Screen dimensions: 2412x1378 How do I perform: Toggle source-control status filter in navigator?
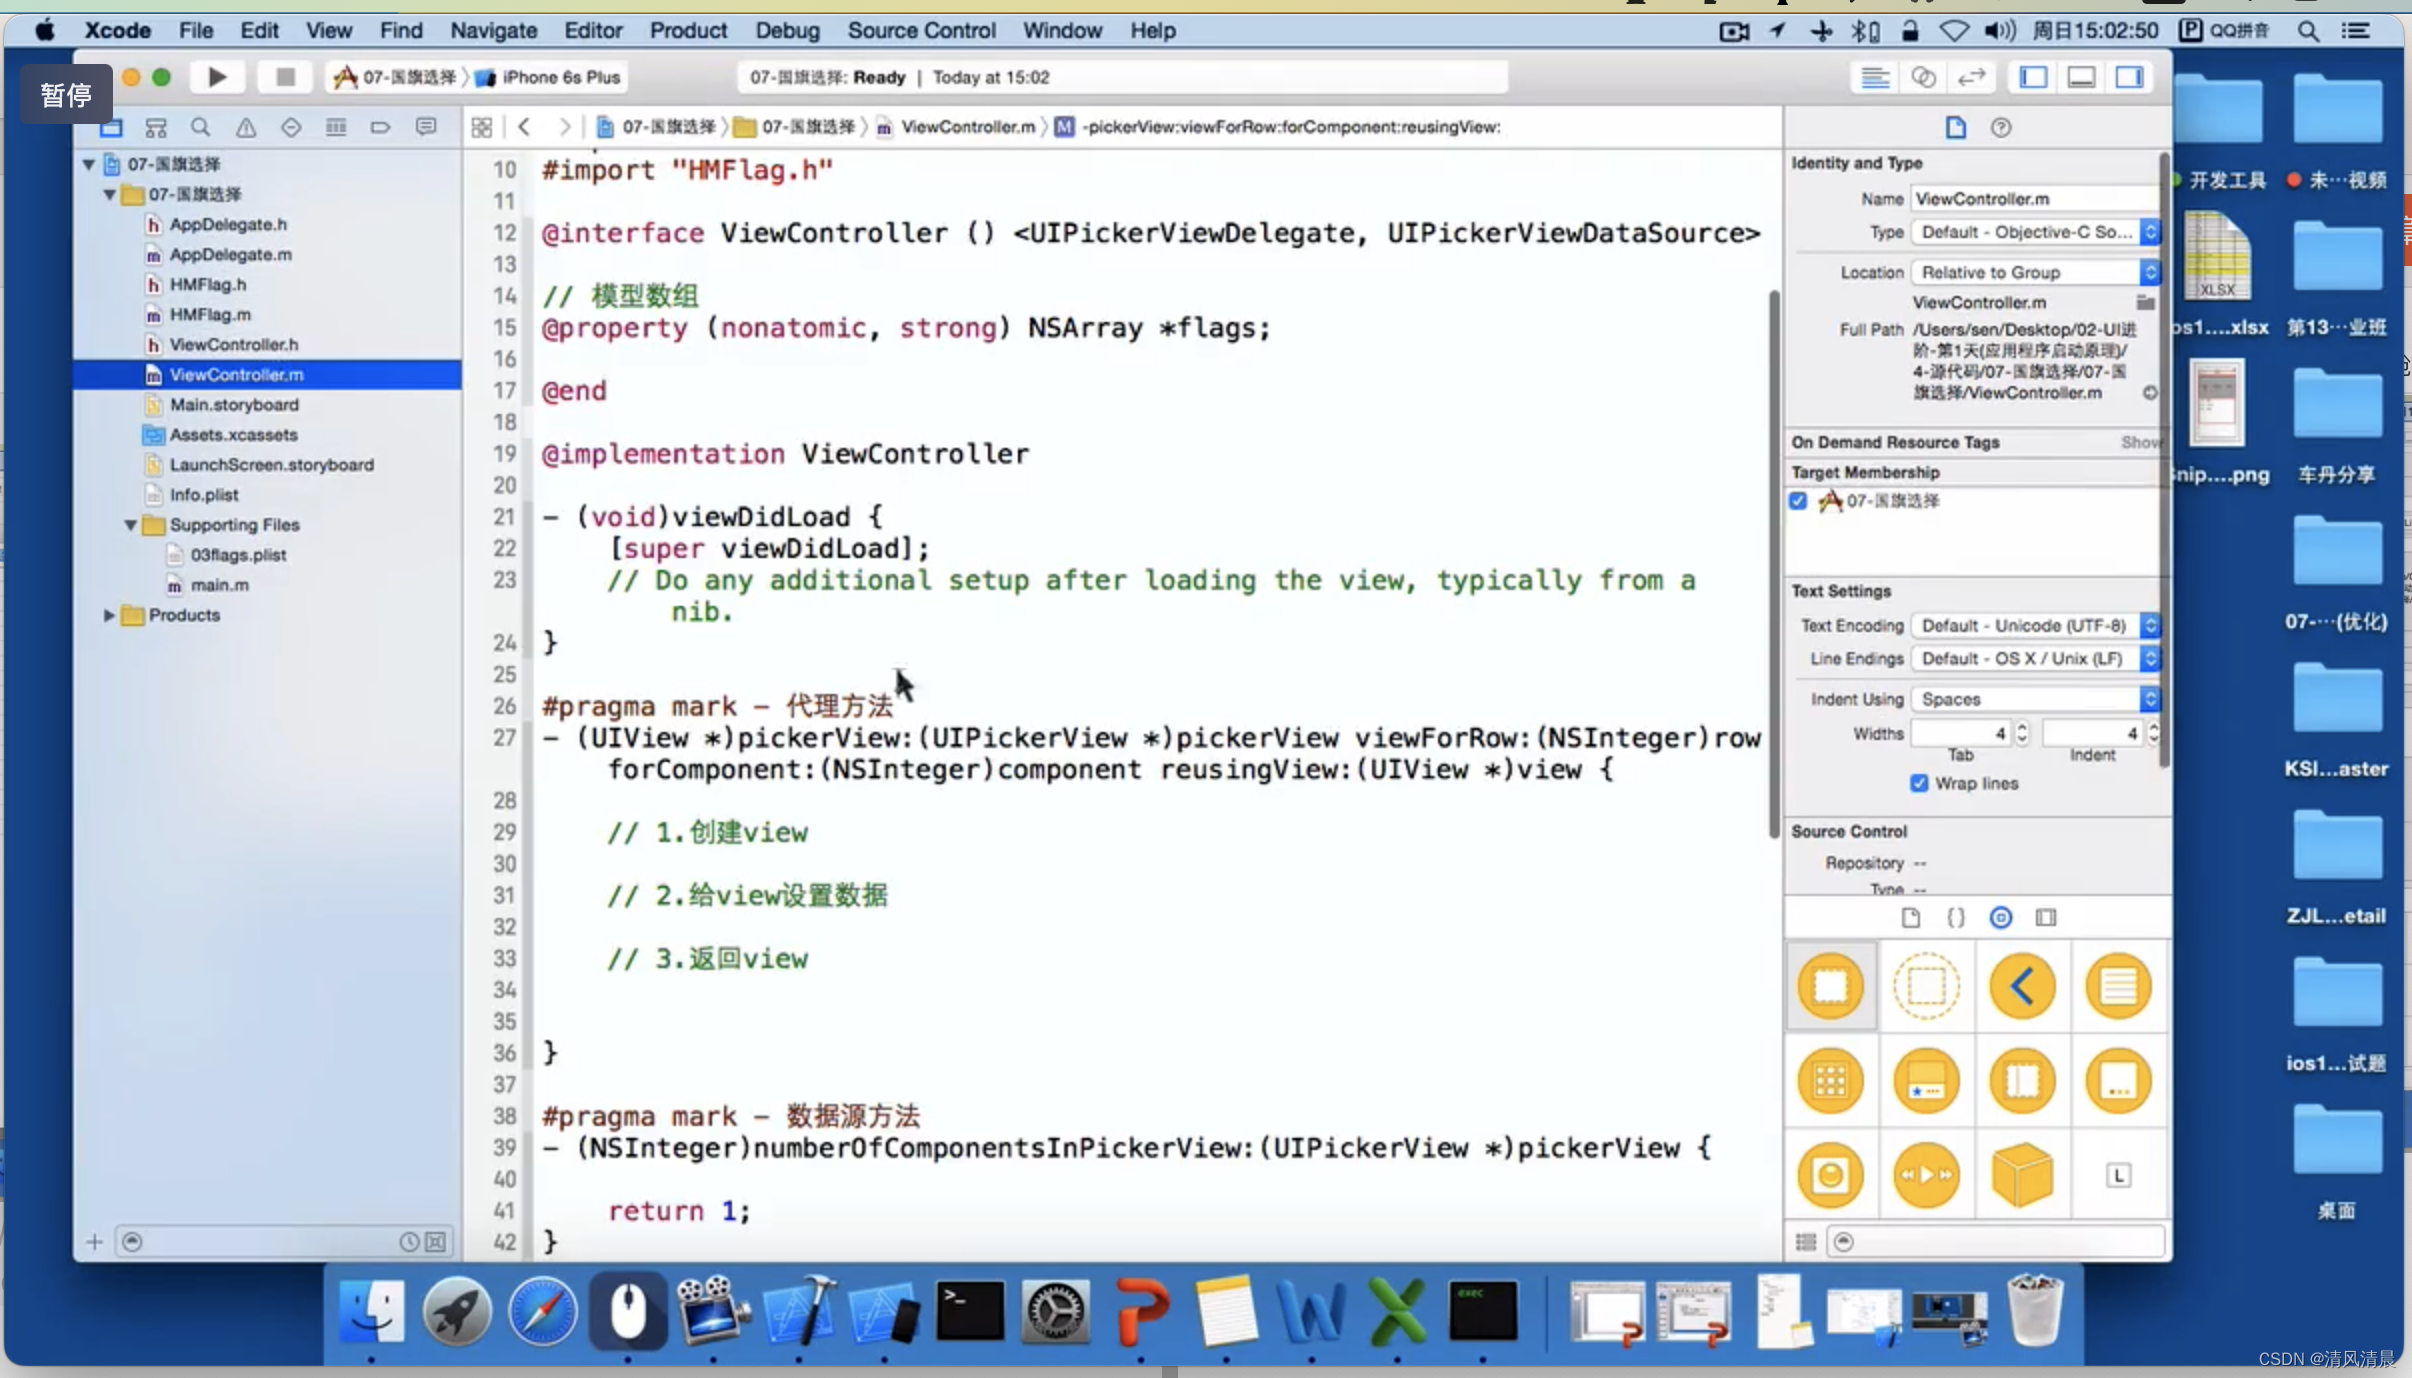(x=436, y=1242)
